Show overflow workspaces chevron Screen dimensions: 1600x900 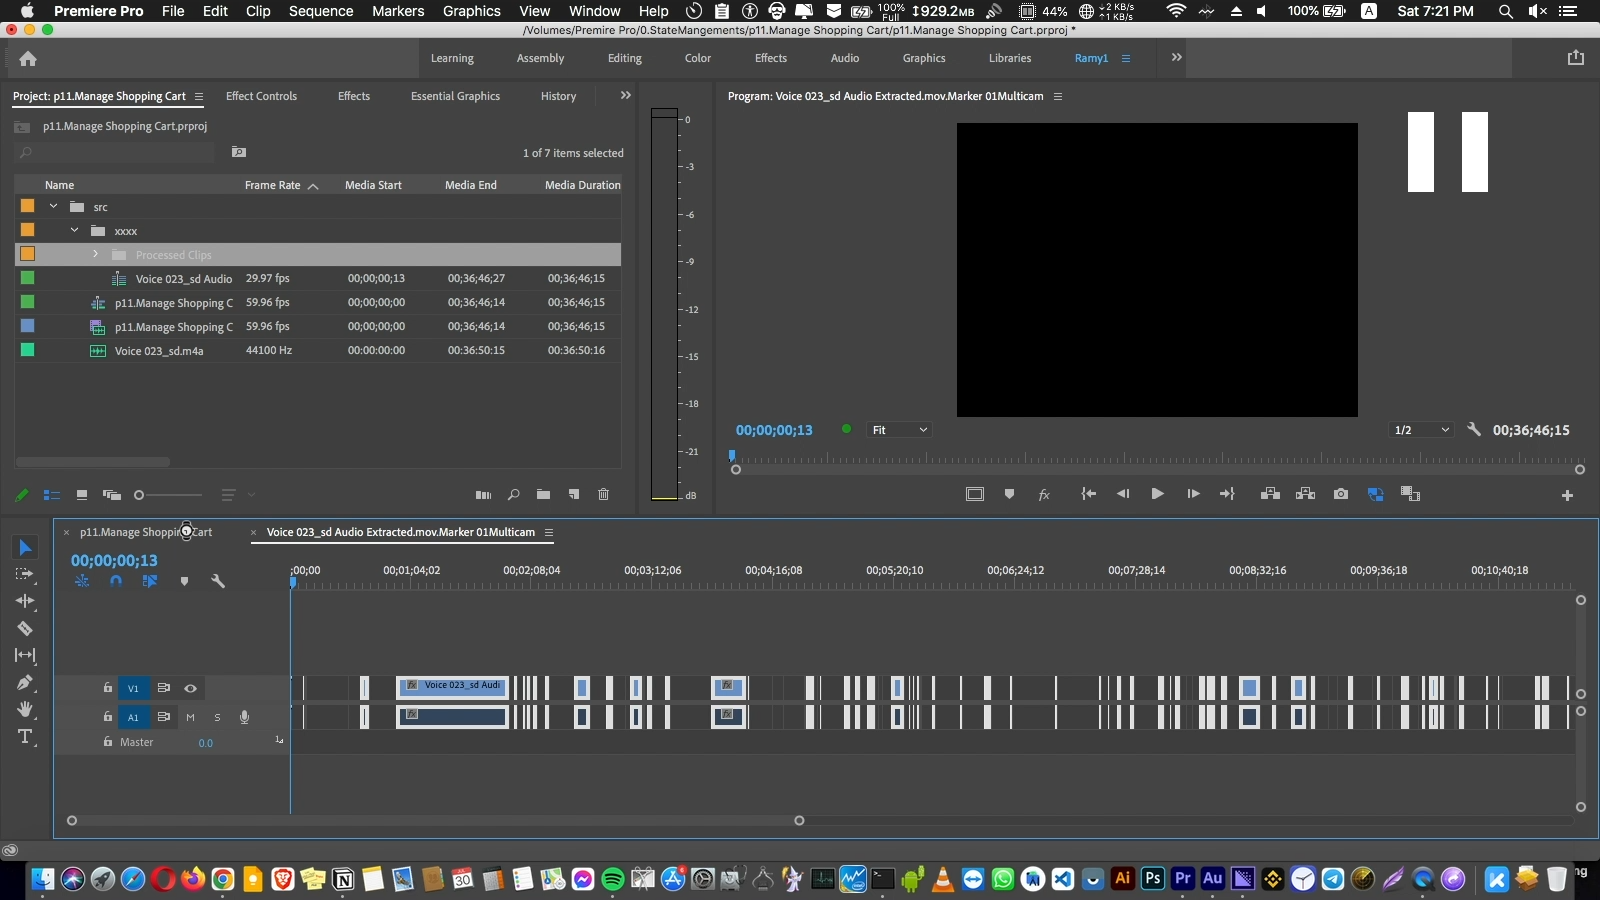[1177, 58]
